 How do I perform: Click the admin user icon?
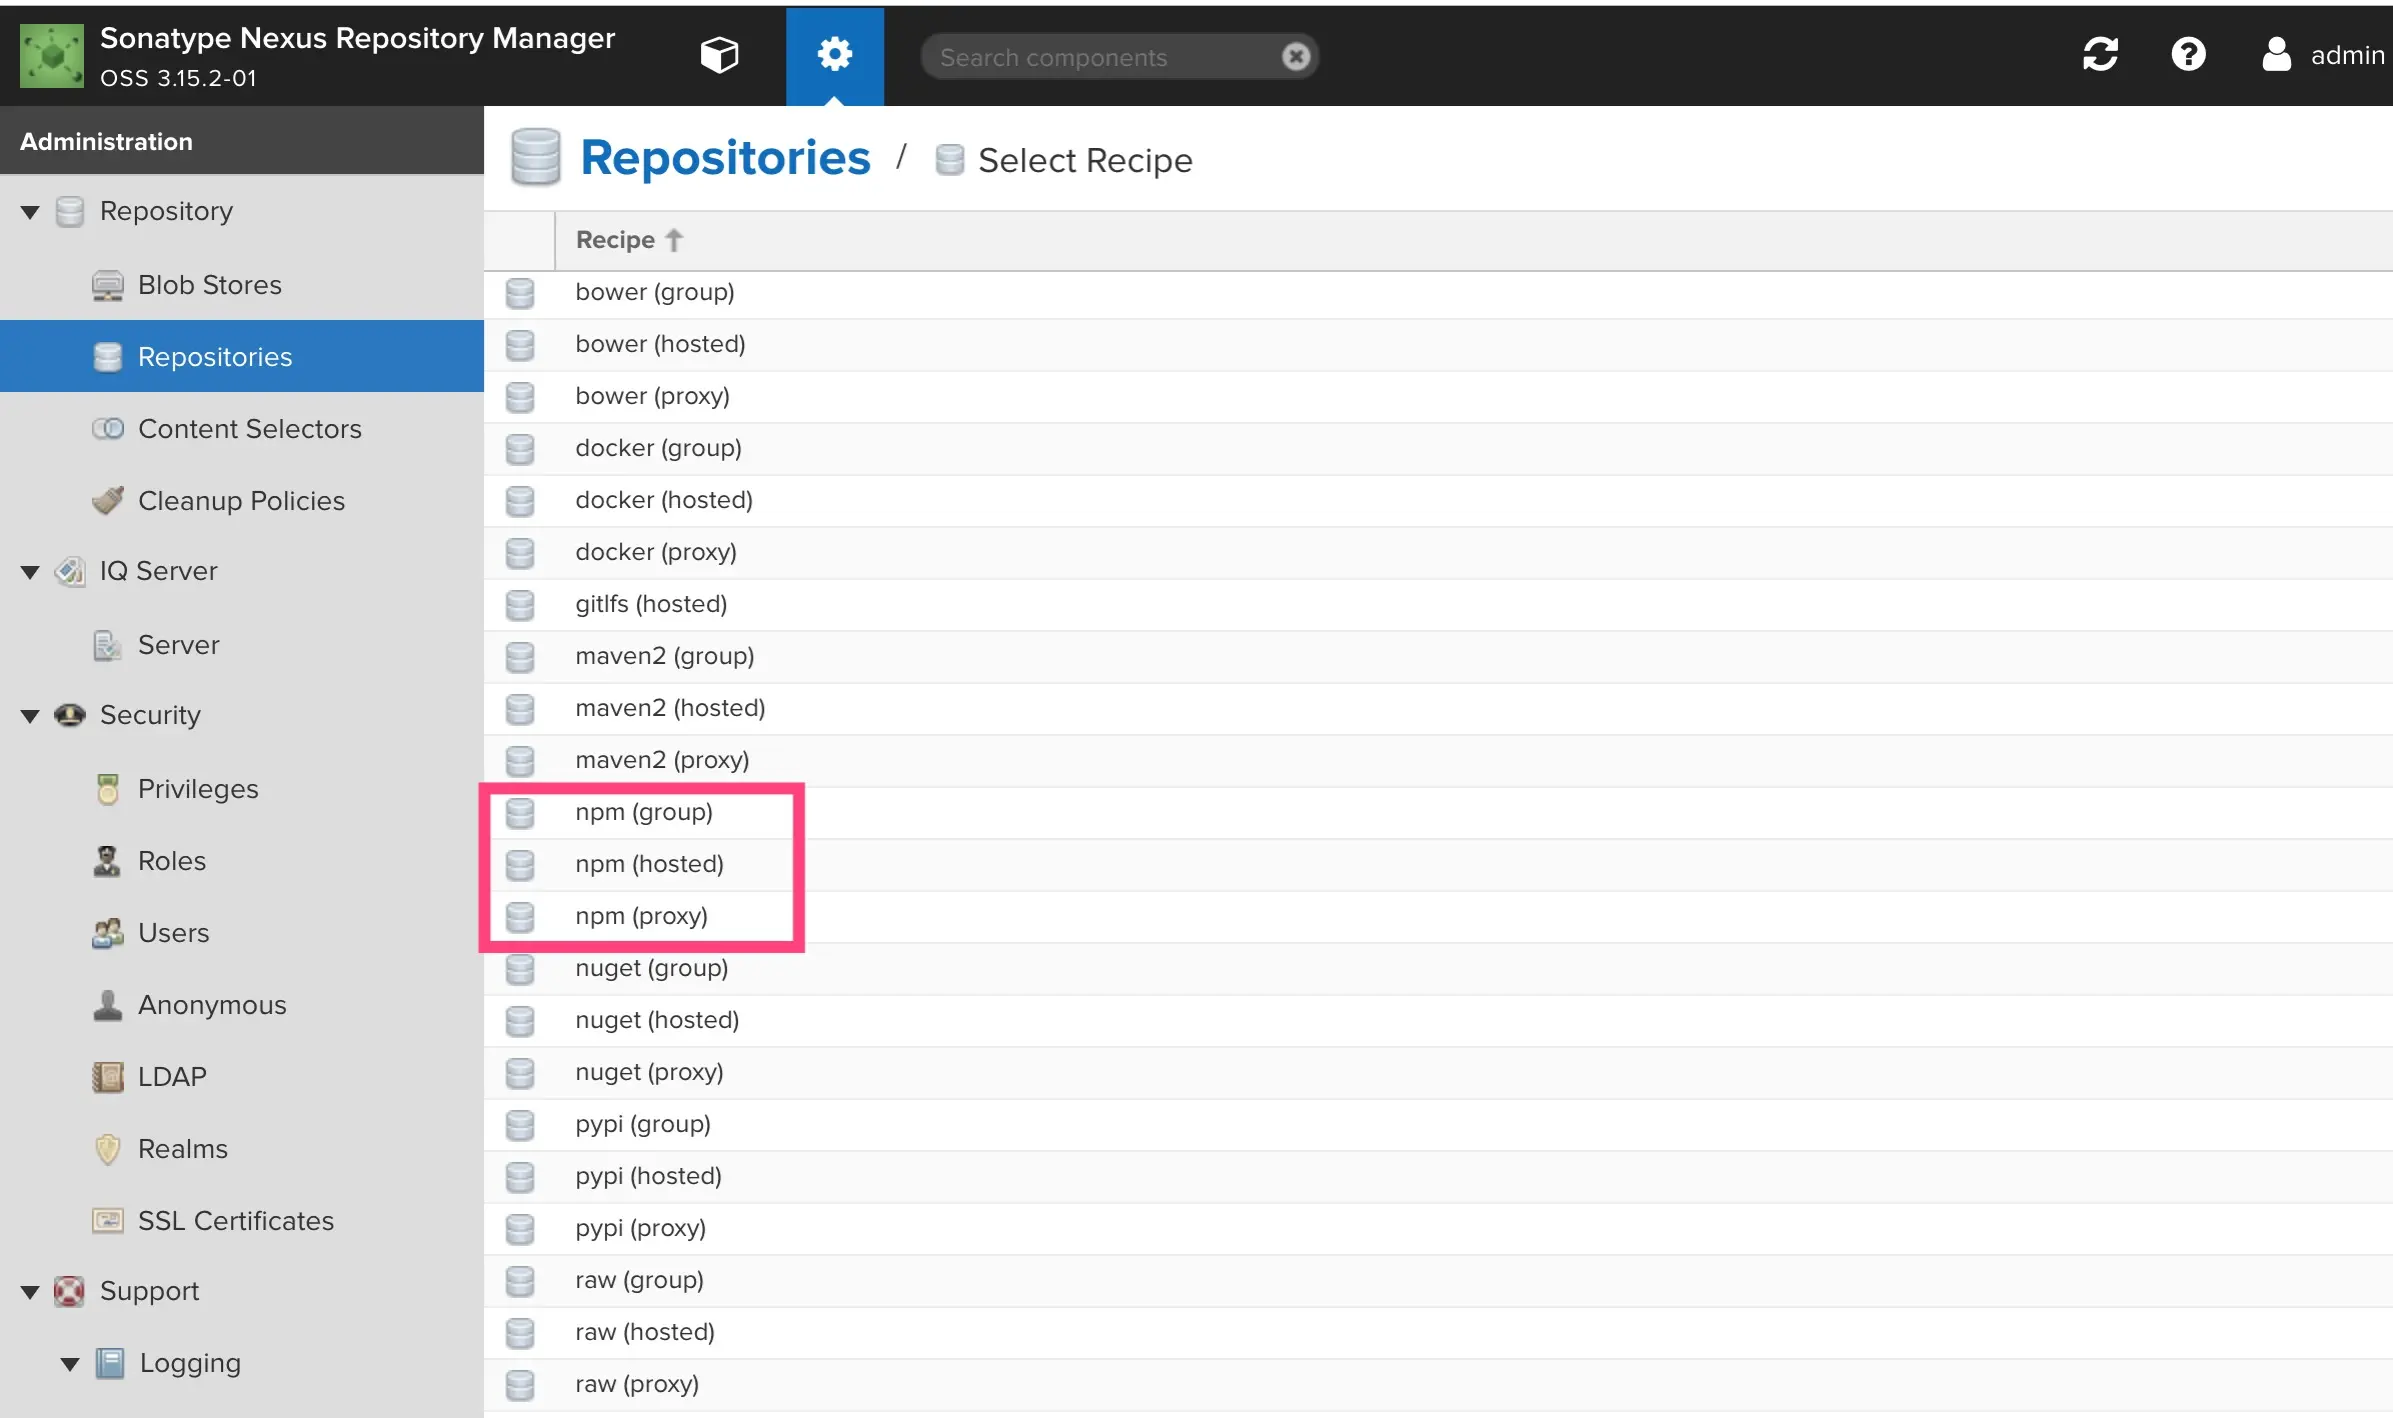[x=2276, y=55]
